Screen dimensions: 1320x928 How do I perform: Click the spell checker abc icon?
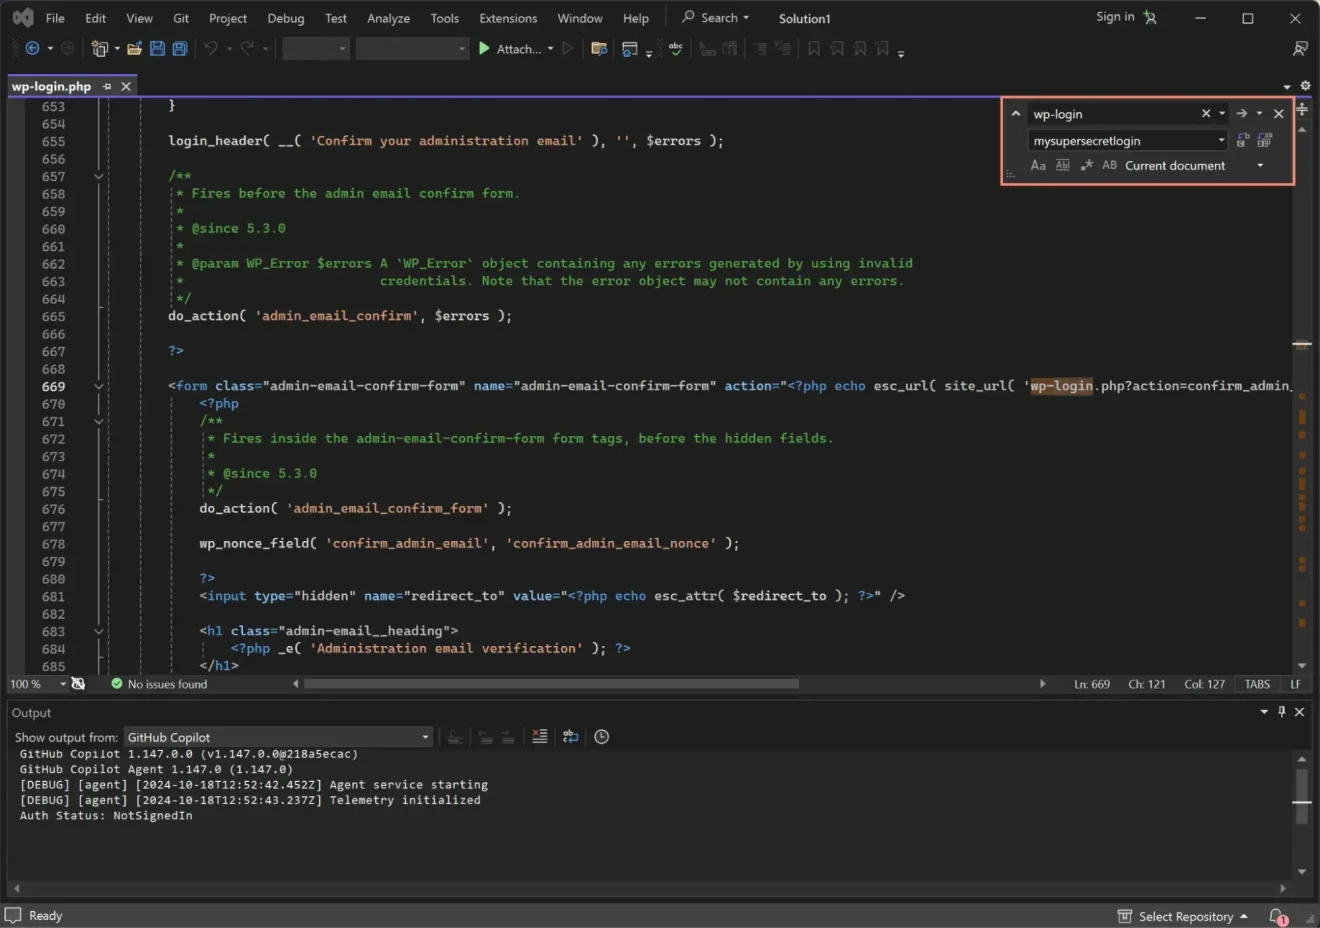coord(676,48)
